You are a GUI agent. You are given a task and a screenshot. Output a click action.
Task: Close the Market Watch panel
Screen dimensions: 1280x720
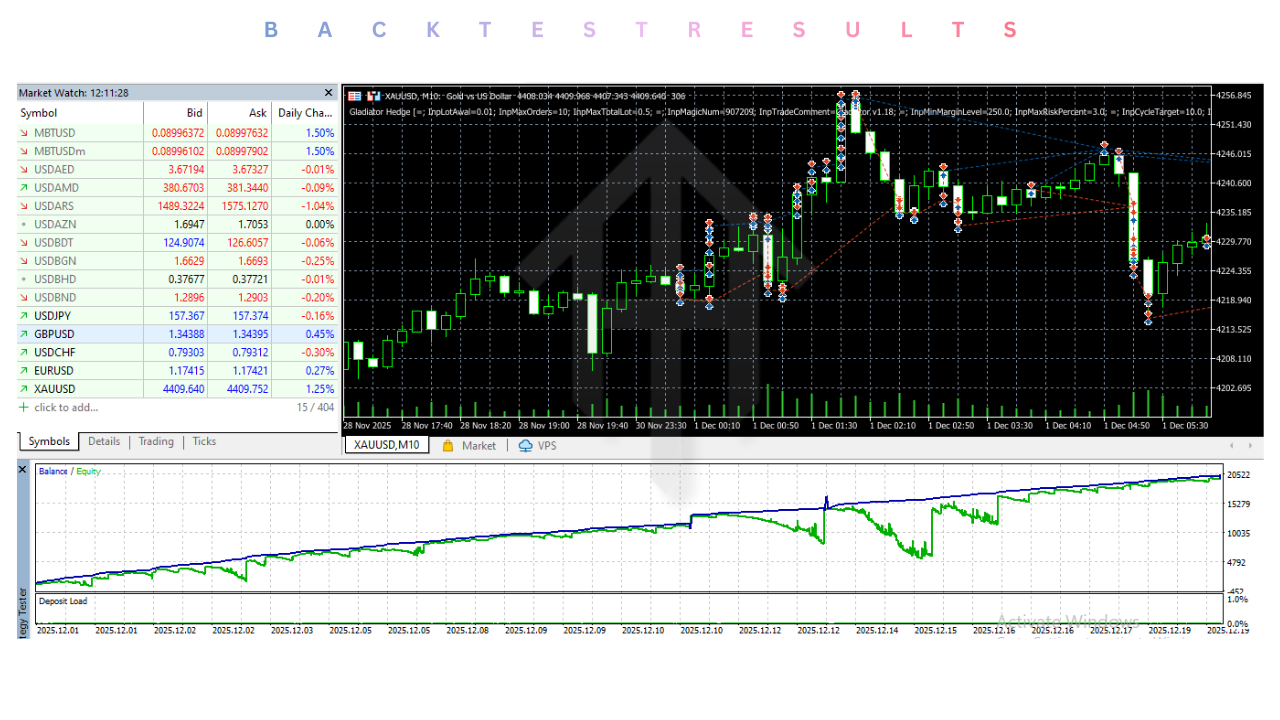point(328,93)
